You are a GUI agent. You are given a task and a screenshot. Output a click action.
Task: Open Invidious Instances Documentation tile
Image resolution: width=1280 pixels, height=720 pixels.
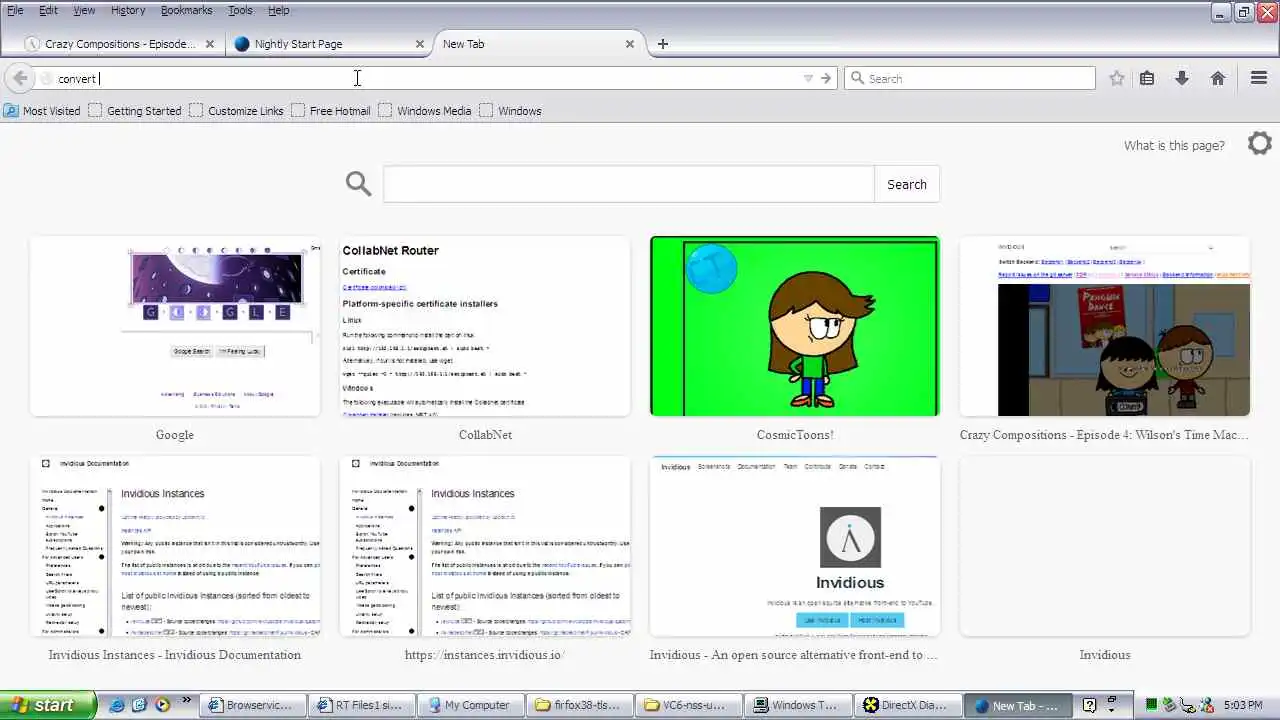point(175,547)
